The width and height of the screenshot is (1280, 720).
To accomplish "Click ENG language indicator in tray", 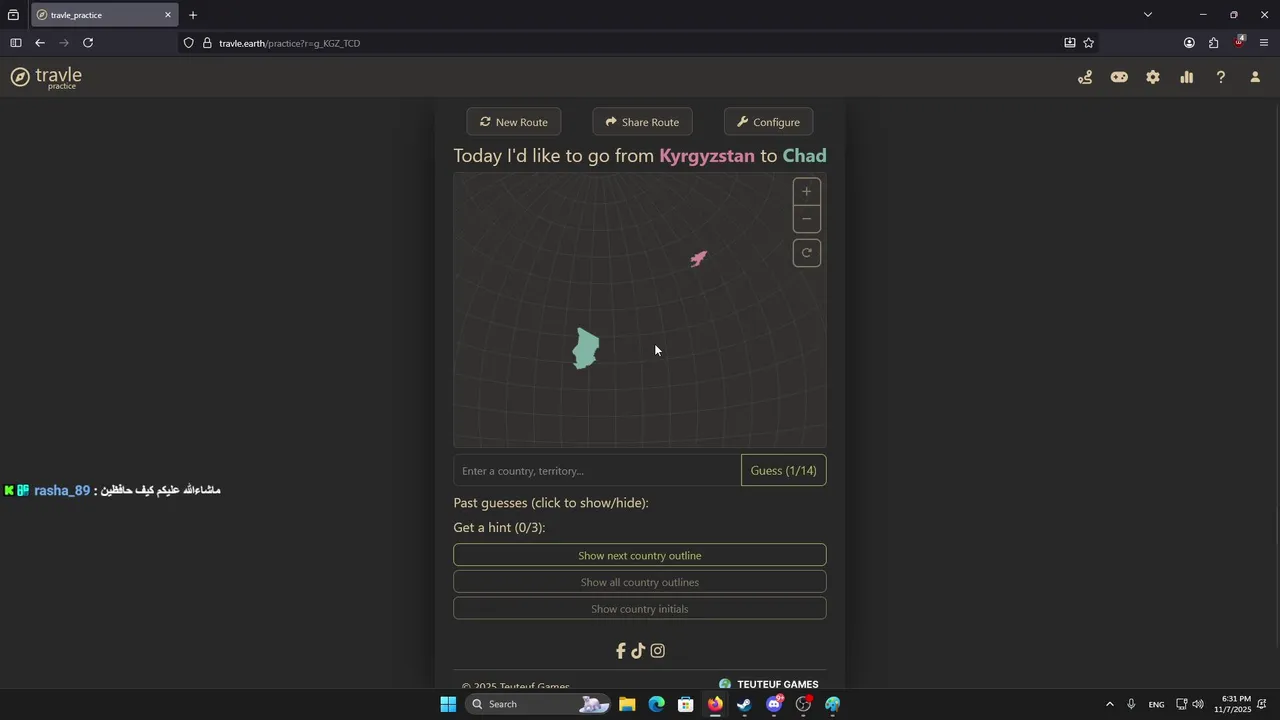I will [x=1156, y=704].
